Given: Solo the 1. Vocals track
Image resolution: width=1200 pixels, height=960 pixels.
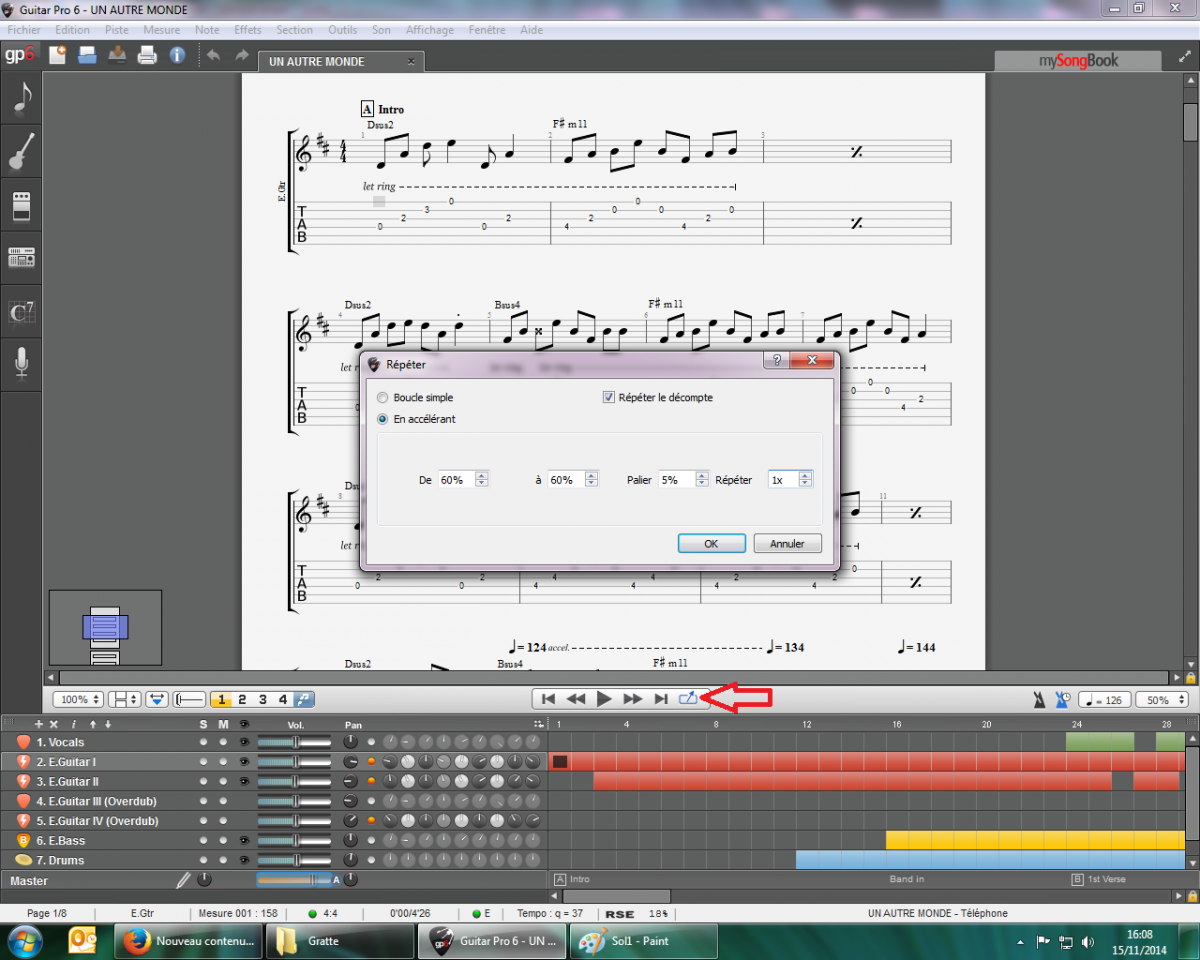Looking at the screenshot, I should pos(203,742).
